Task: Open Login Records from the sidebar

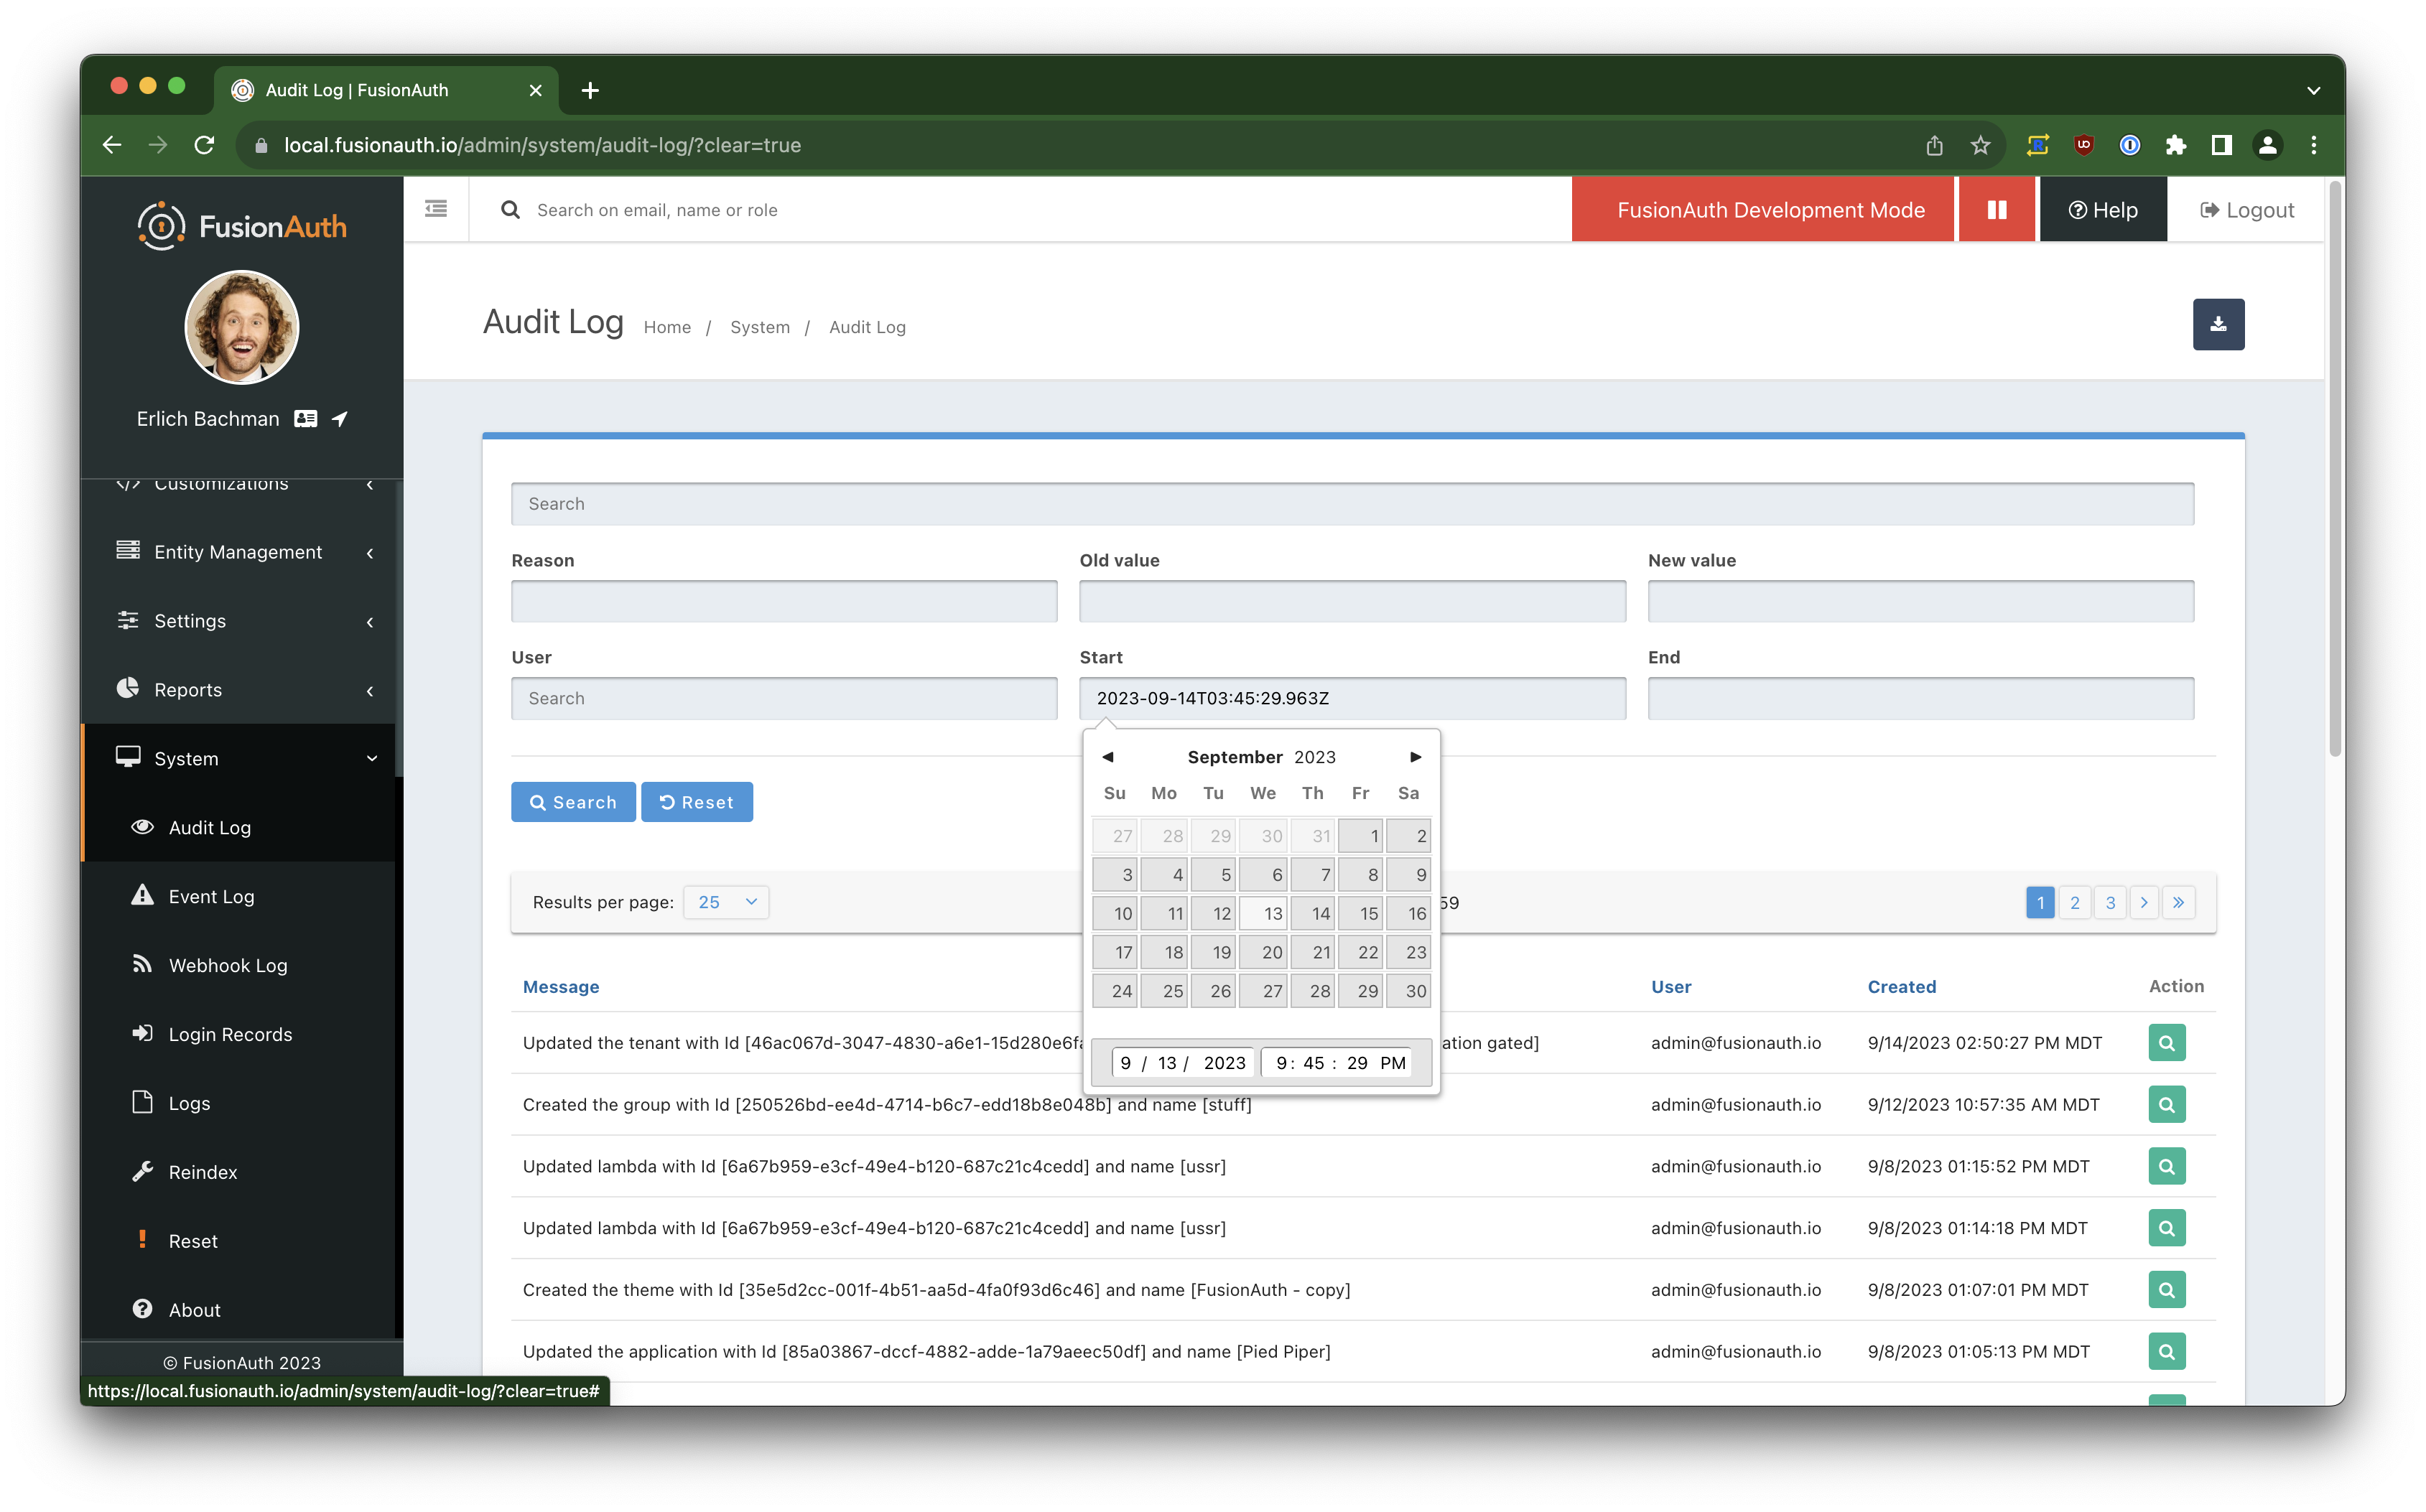Action: [230, 1034]
